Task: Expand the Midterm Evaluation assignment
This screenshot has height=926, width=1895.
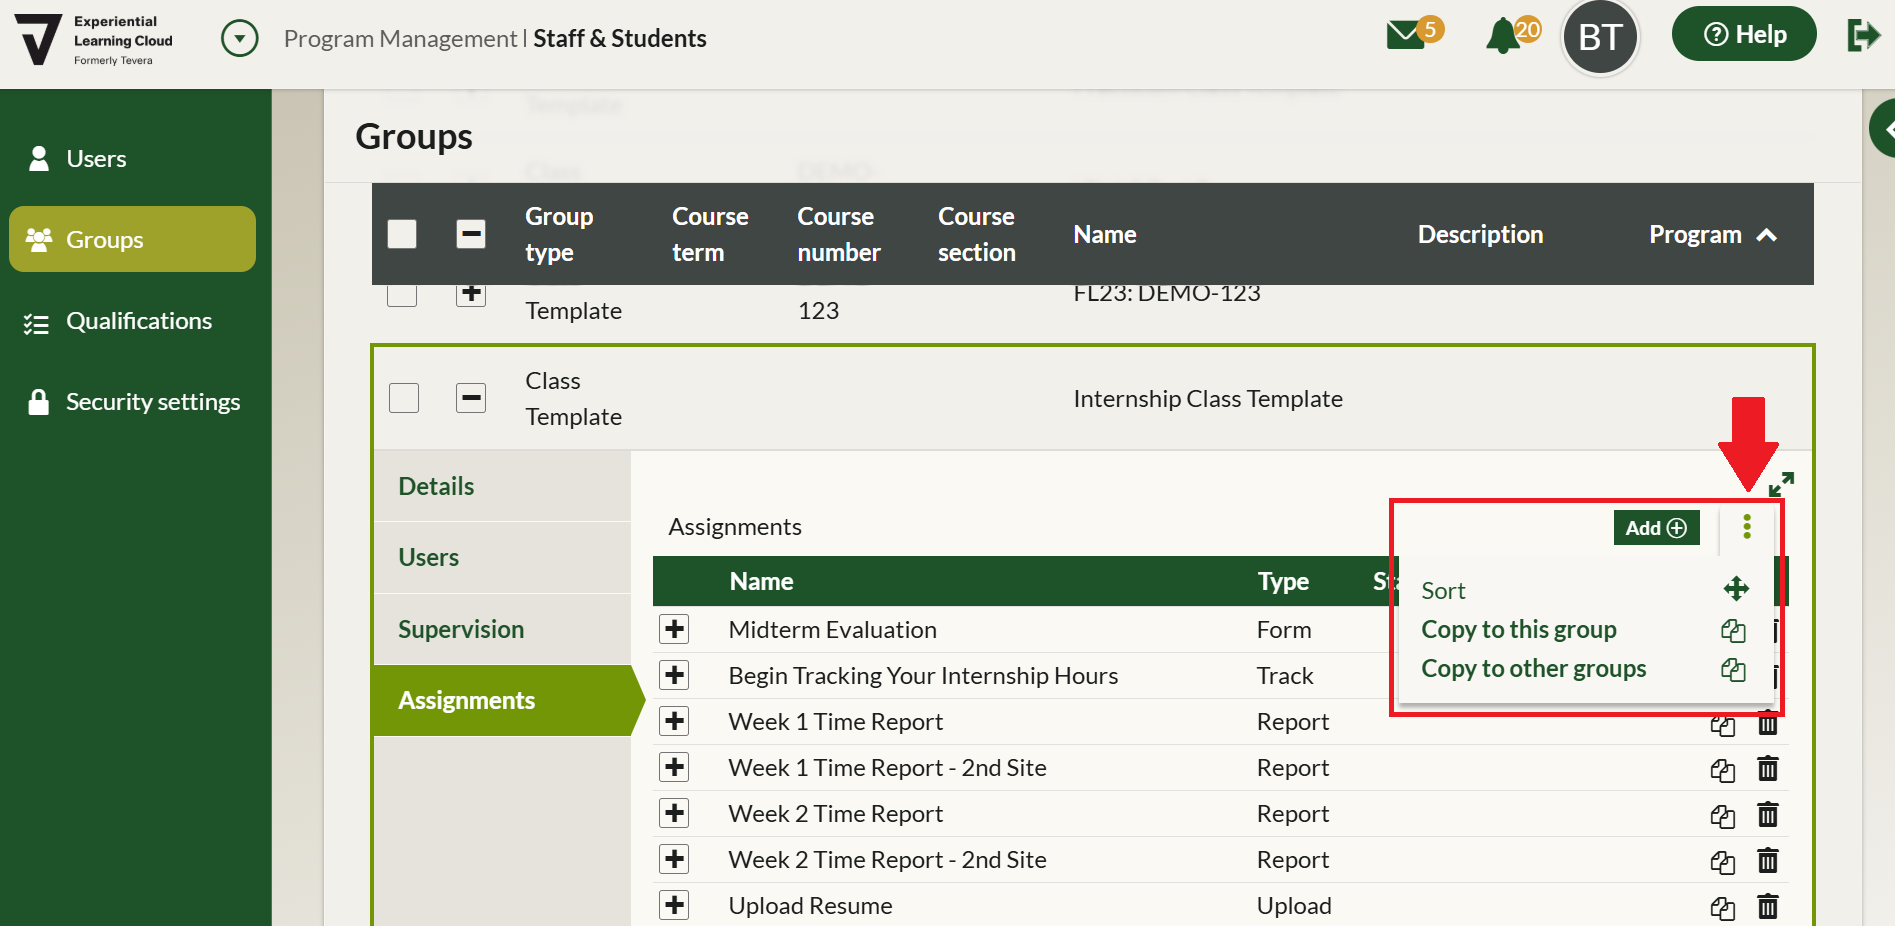Action: point(675,629)
